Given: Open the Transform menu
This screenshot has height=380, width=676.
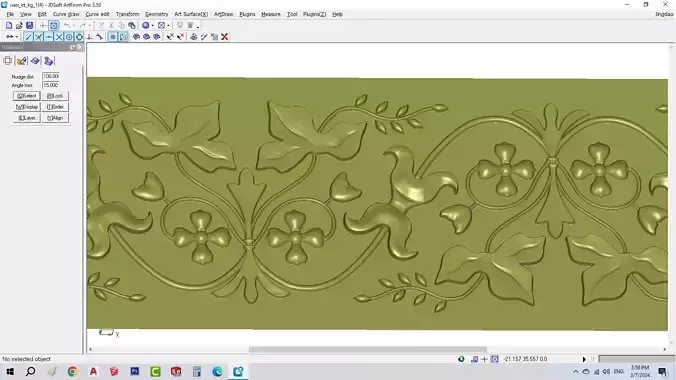Looking at the screenshot, I should coord(127,14).
